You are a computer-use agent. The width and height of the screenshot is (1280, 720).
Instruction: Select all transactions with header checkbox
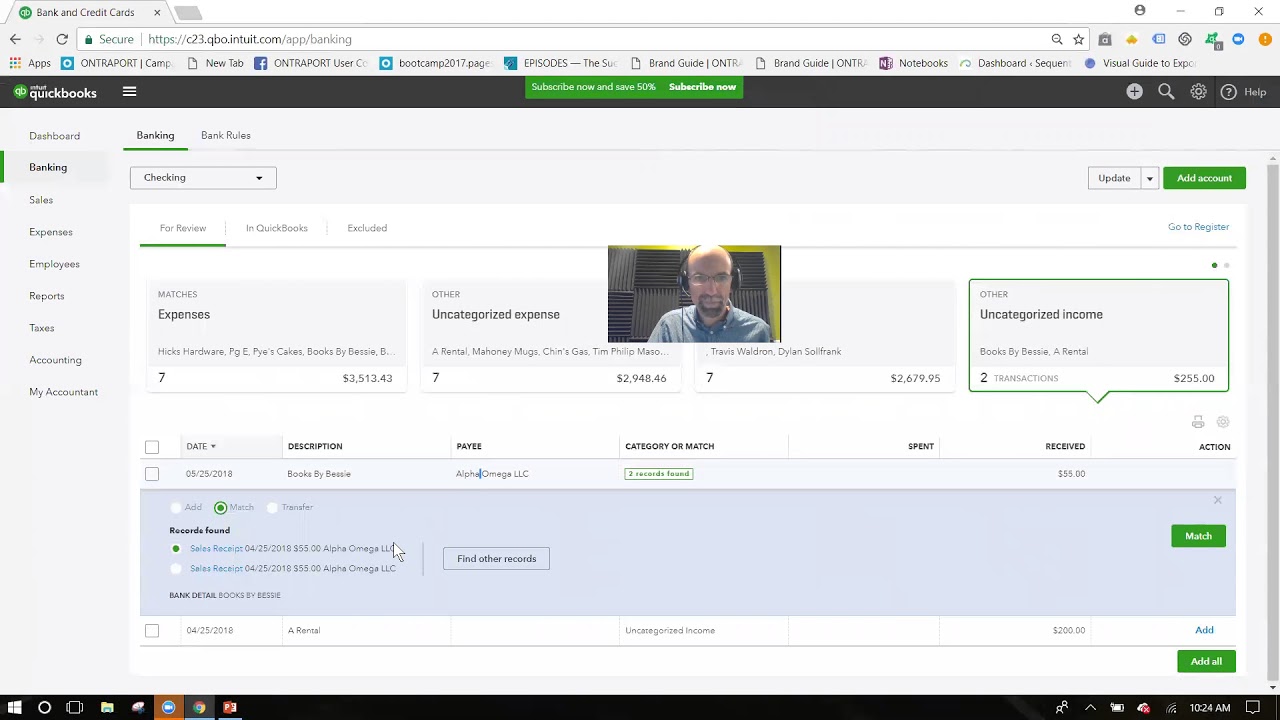(152, 447)
